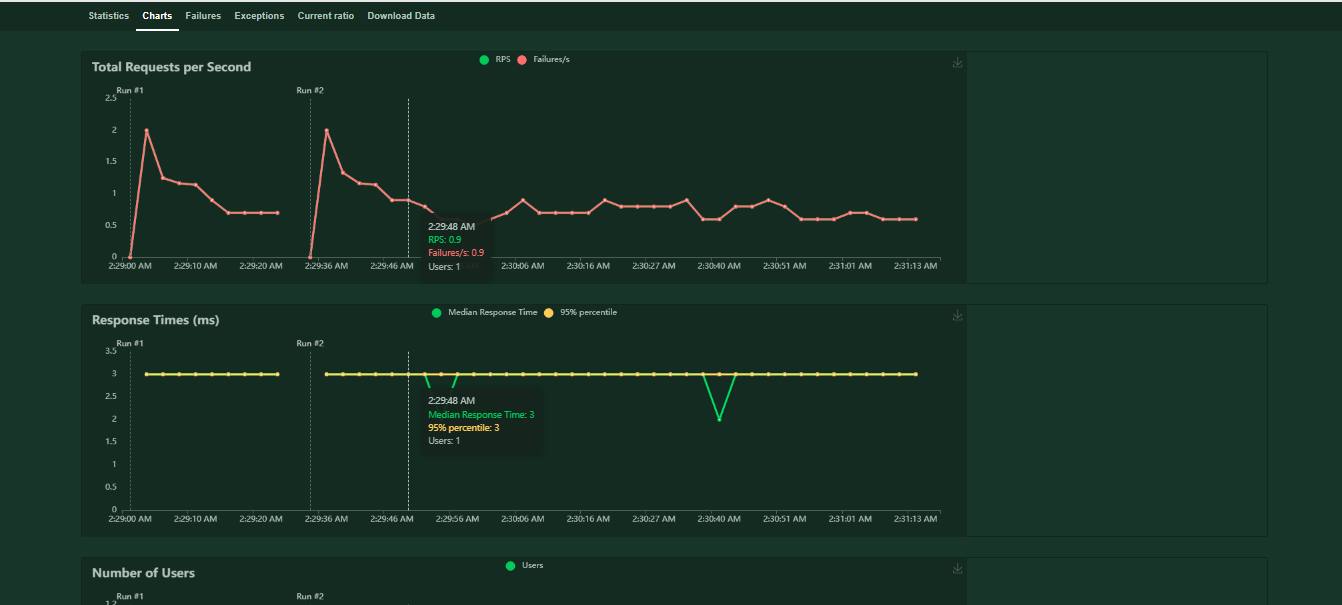Click the red Failures/s legend dot
Viewport: 1342px width, 605px height.
coord(520,59)
